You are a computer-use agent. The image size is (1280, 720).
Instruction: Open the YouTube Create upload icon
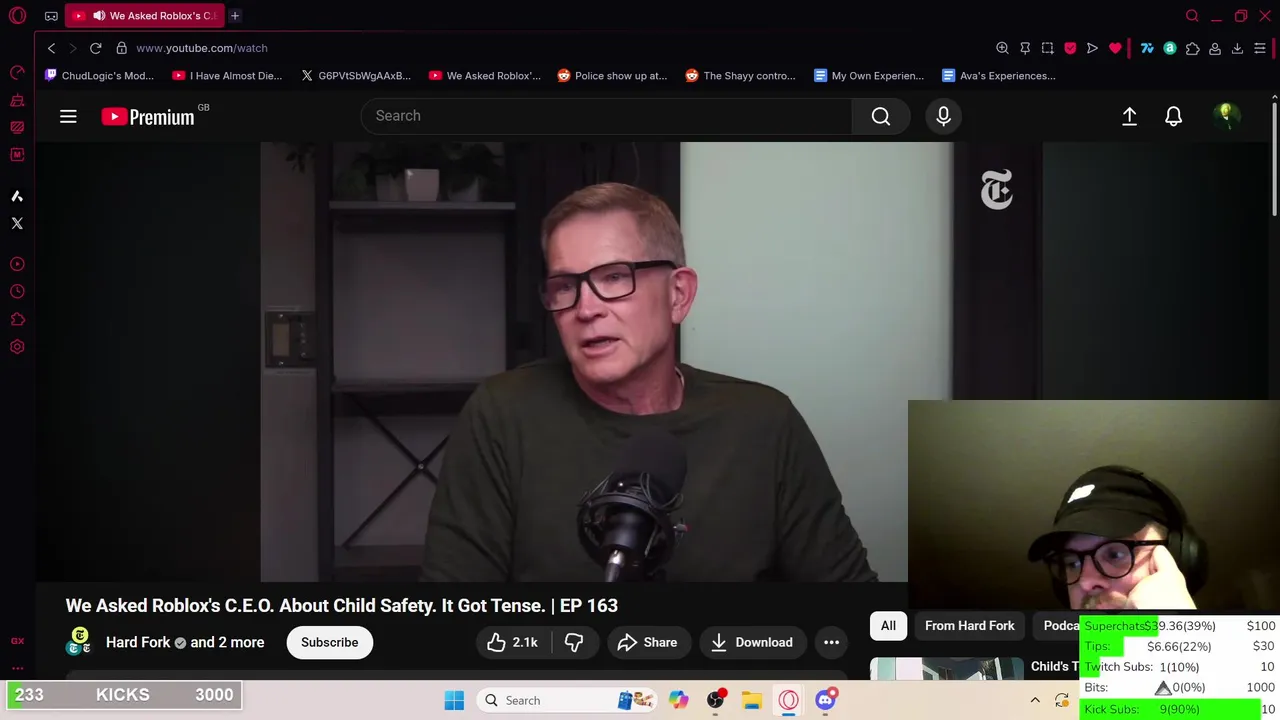click(x=1129, y=117)
